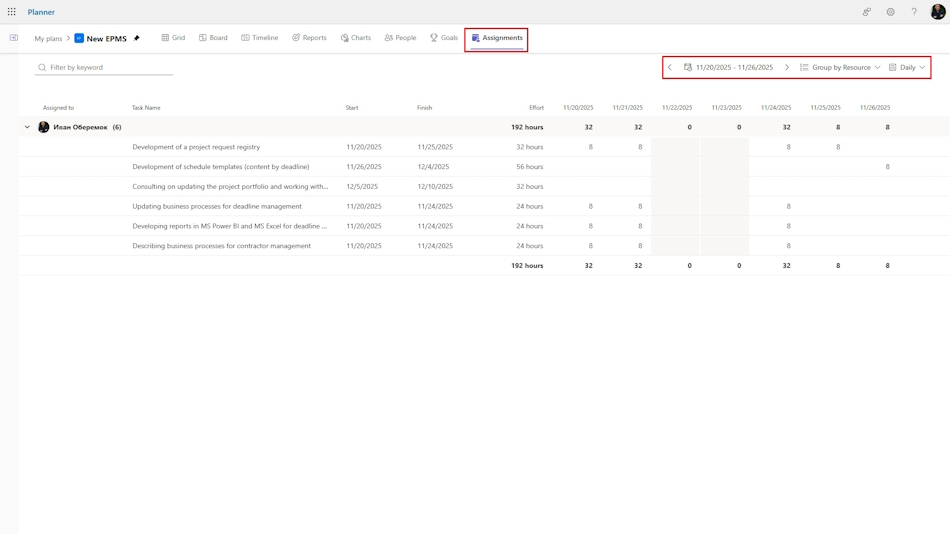
Task: Click Иван Оберемок's avatar
Action: [44, 127]
